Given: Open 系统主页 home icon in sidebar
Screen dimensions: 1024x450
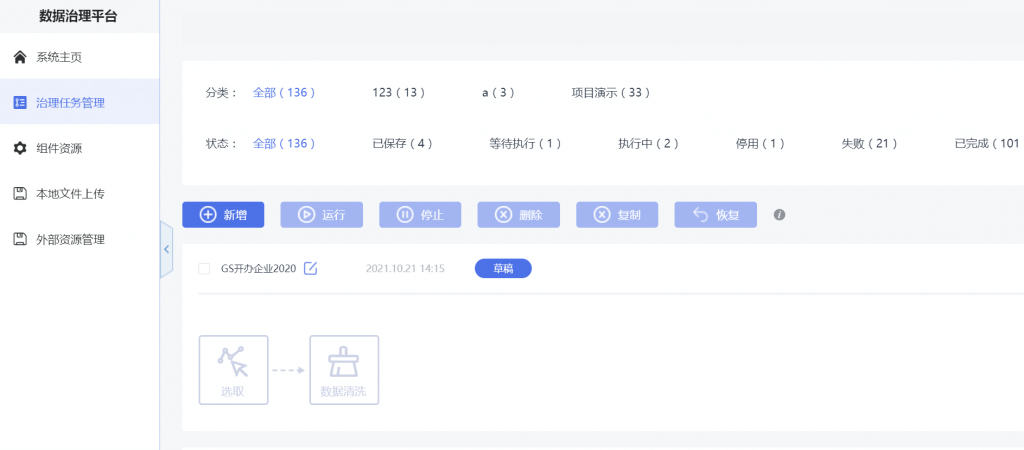Looking at the screenshot, I should click(x=20, y=57).
